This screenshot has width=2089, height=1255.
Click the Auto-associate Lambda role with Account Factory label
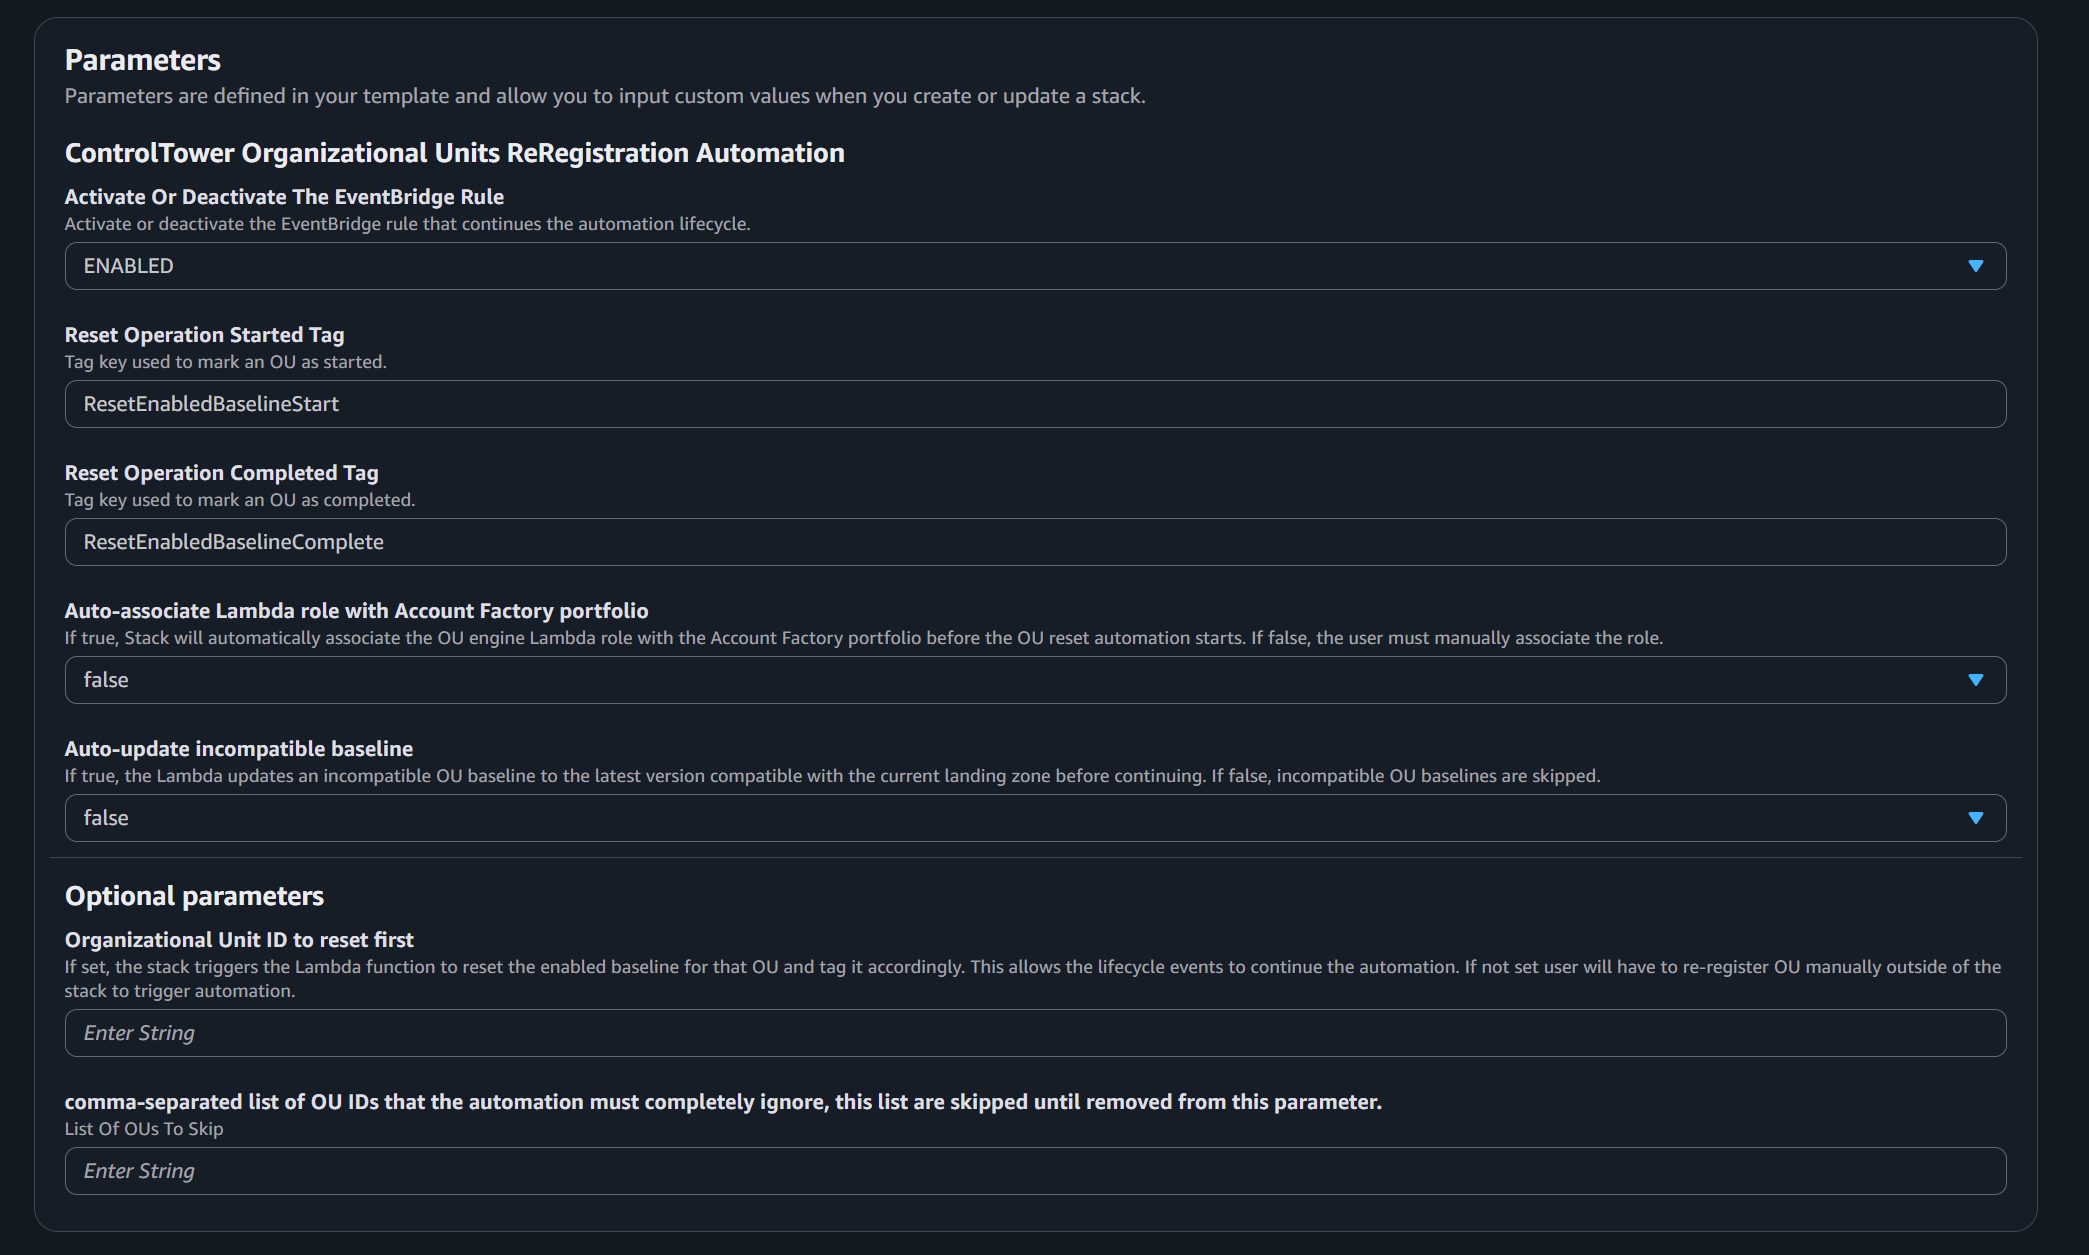[356, 611]
